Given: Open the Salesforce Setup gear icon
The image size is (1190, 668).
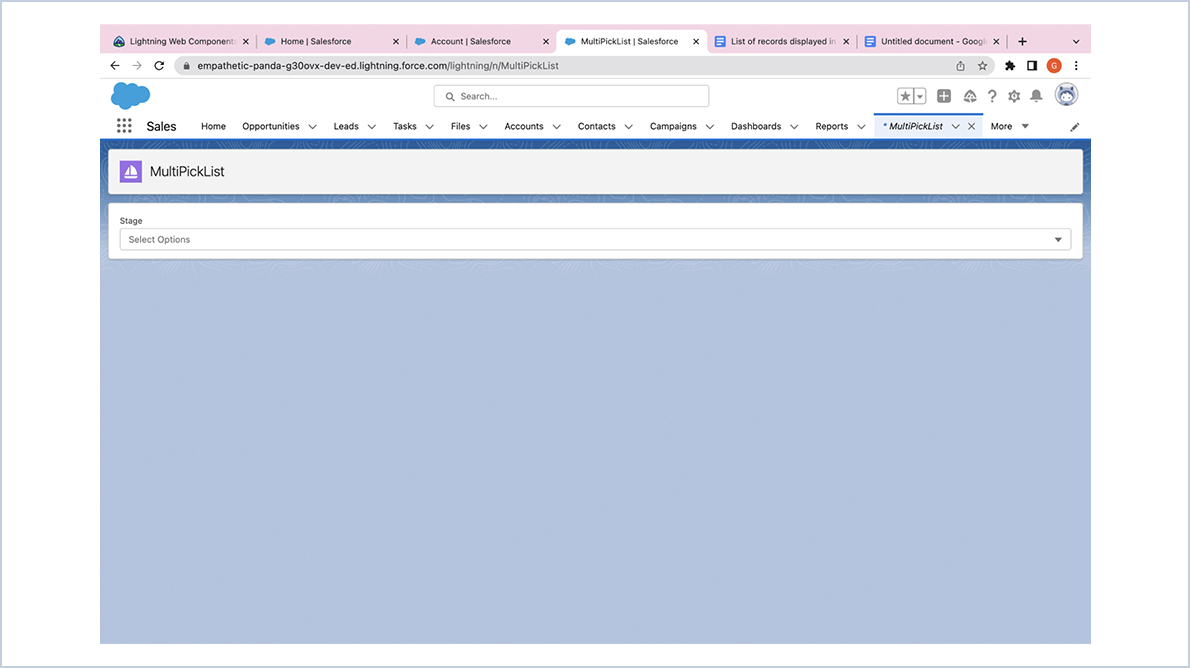Looking at the screenshot, I should click(1013, 95).
